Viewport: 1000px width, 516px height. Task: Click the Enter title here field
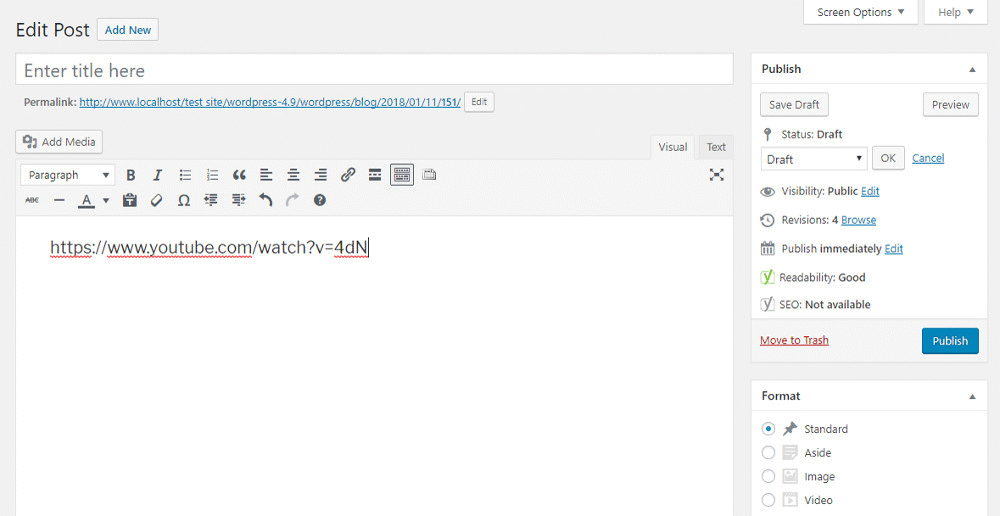[374, 70]
